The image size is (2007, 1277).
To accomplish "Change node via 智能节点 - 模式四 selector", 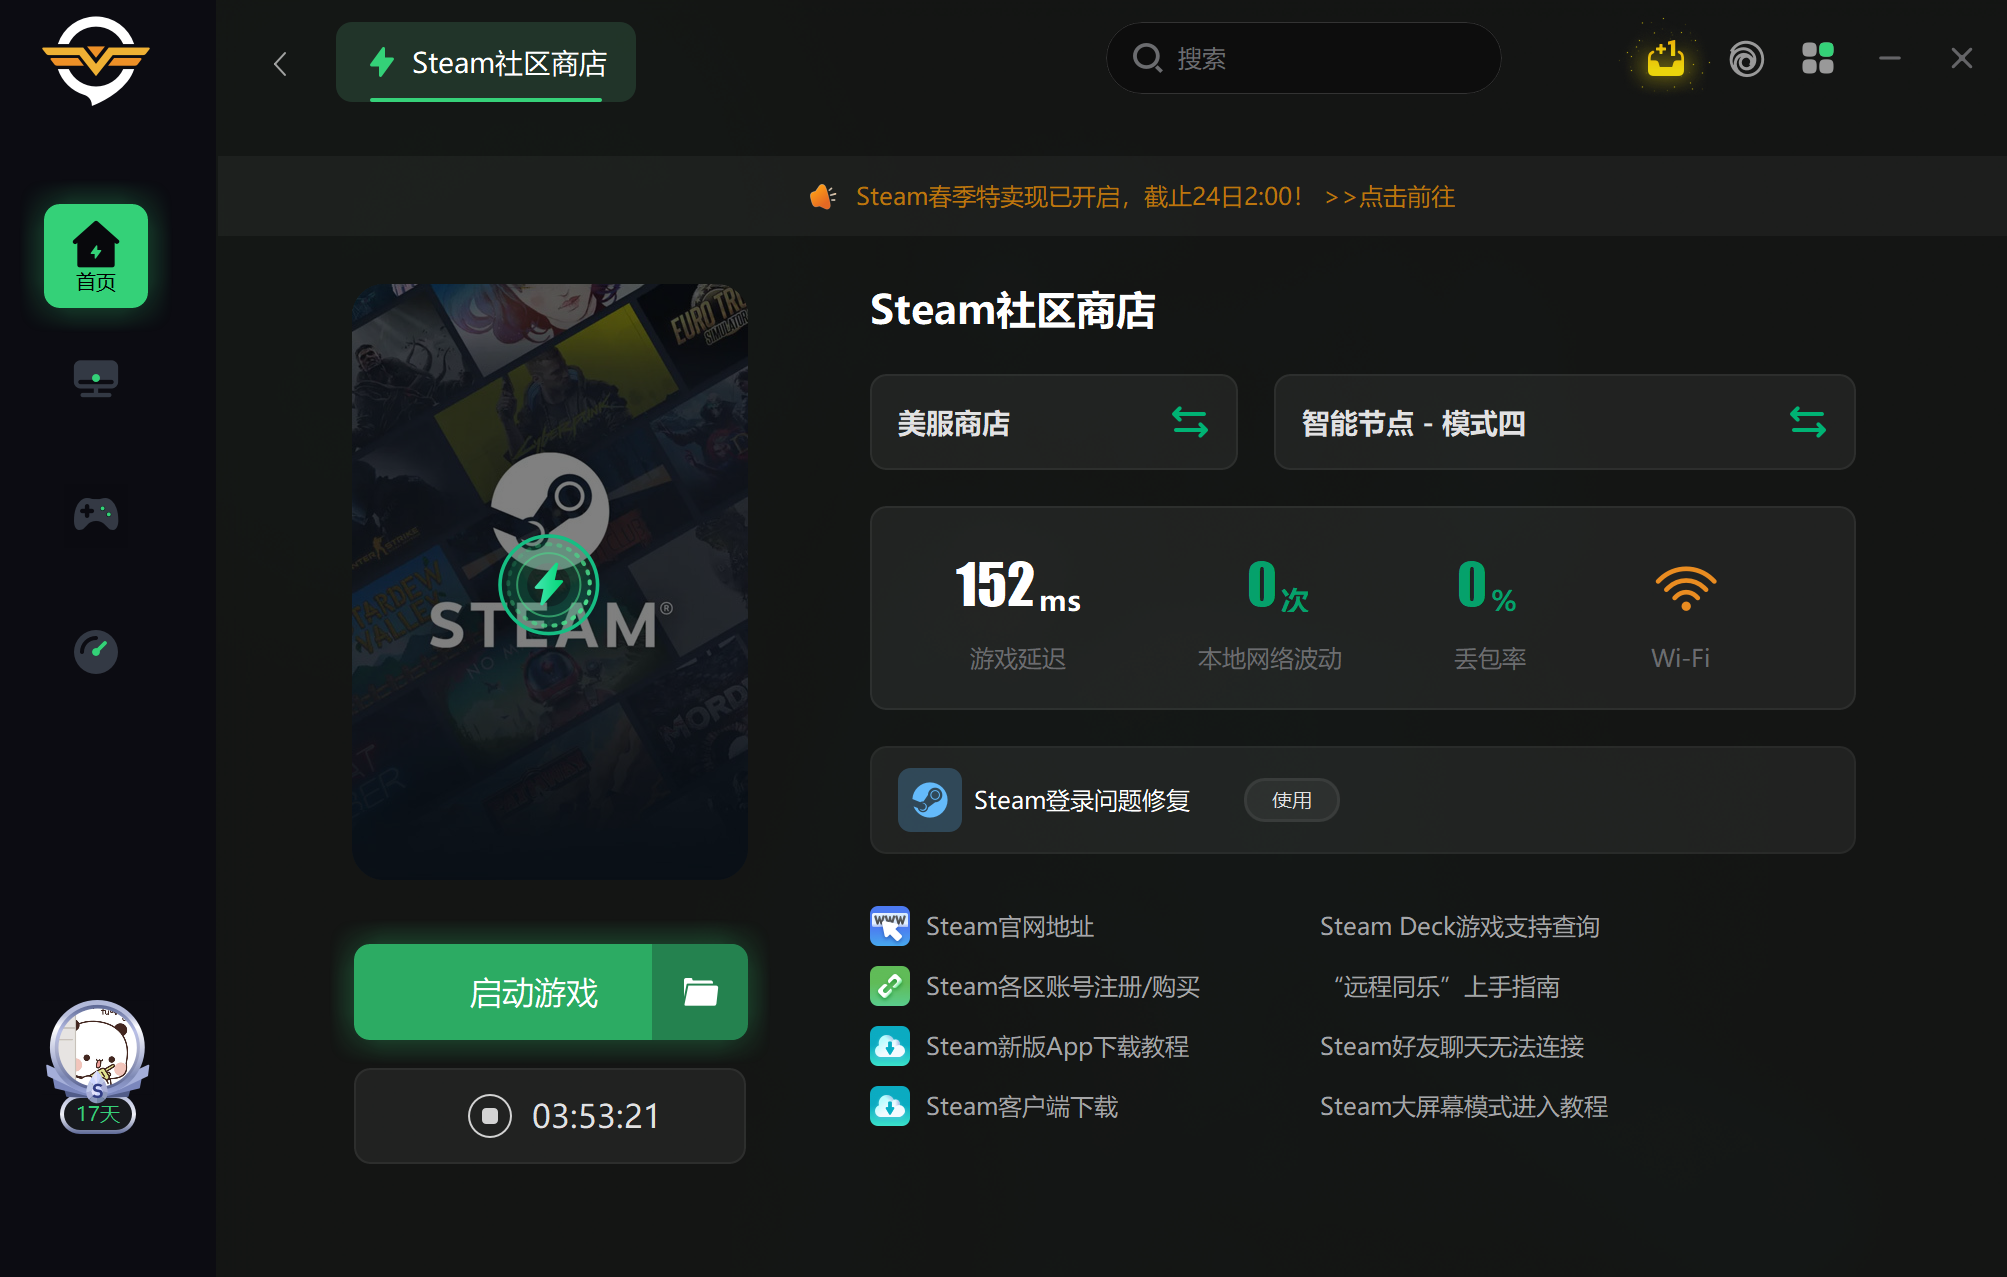I will (x=1563, y=423).
